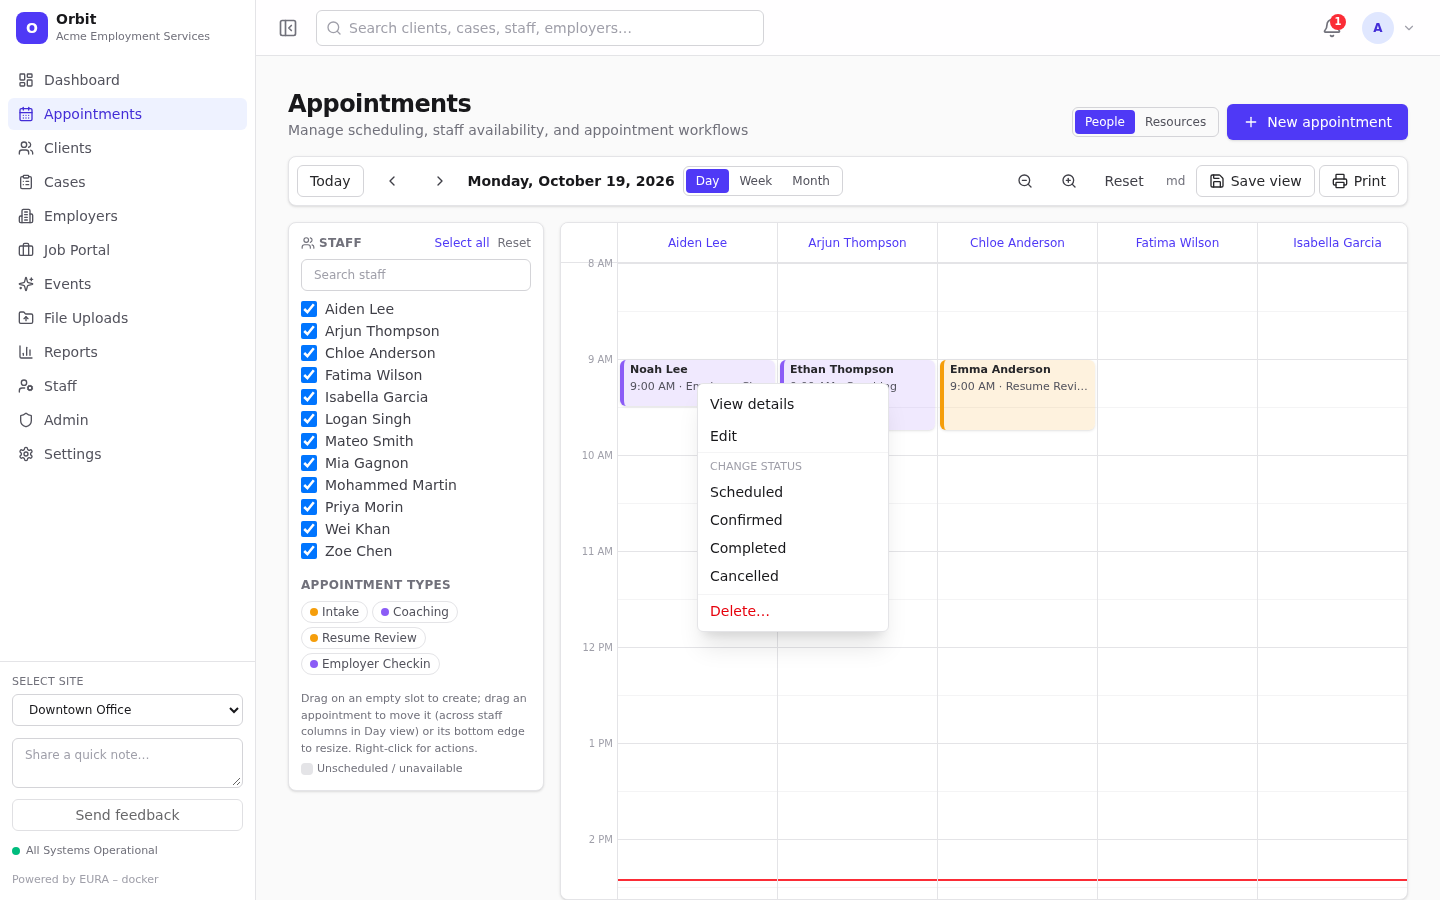Click the New appointment button
This screenshot has width=1440, height=900.
pyautogui.click(x=1317, y=122)
